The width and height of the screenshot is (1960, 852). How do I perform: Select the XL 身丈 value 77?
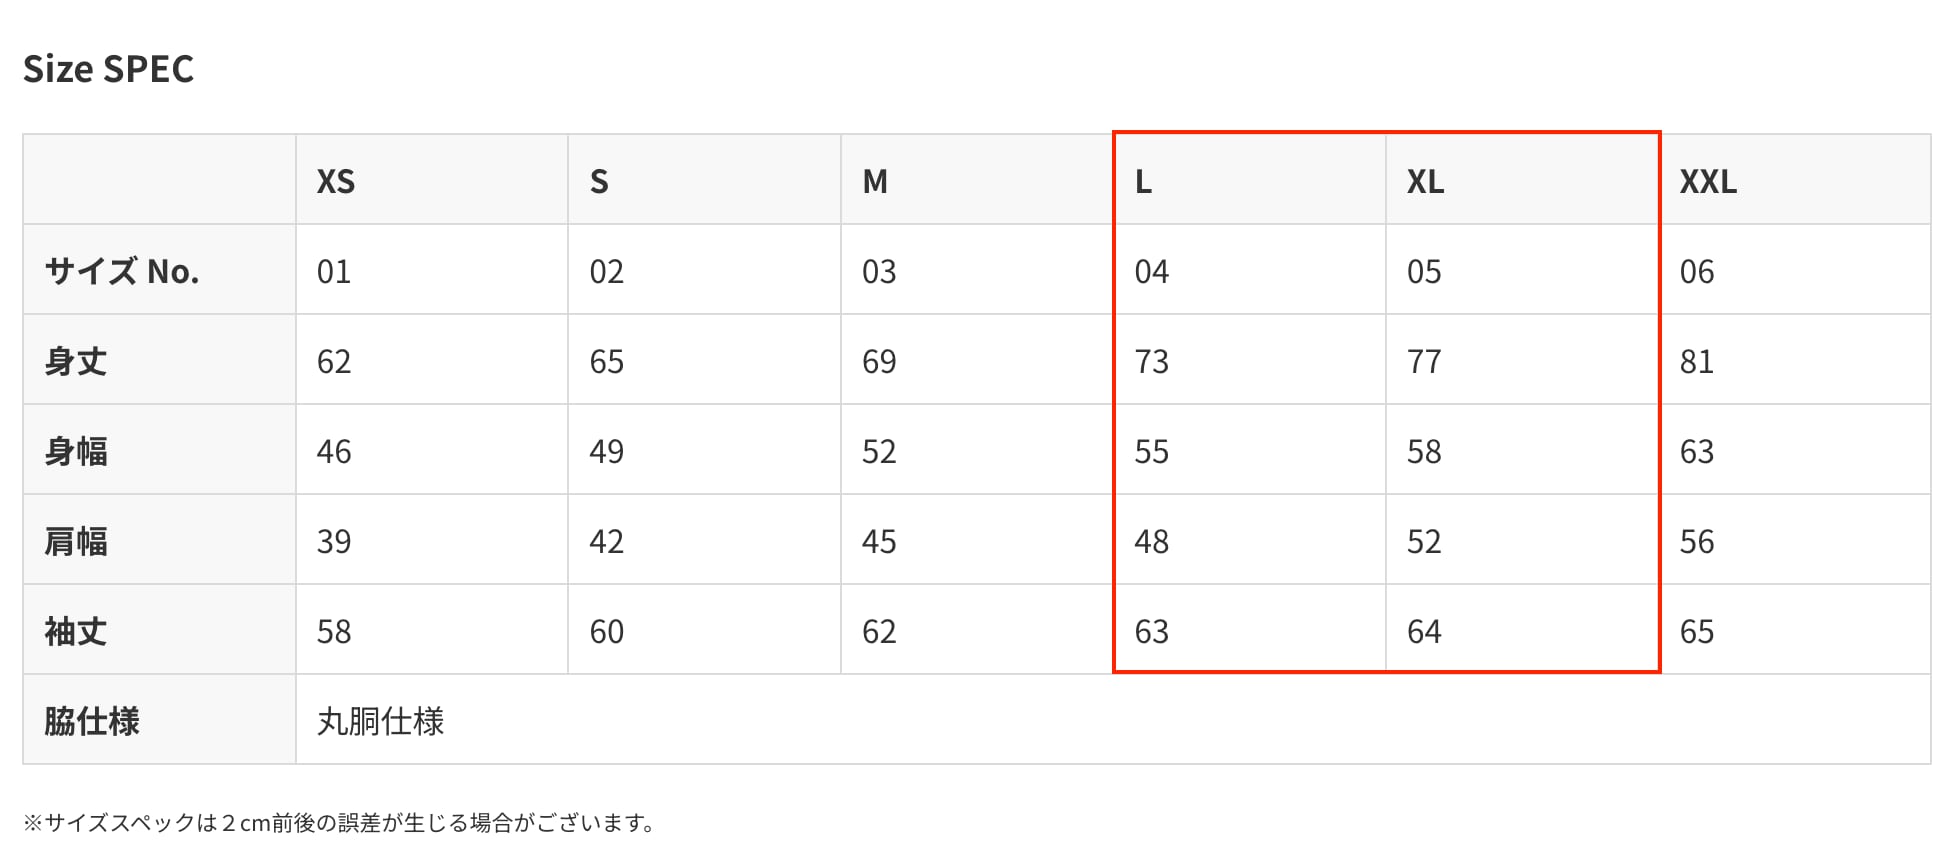coord(1424,361)
